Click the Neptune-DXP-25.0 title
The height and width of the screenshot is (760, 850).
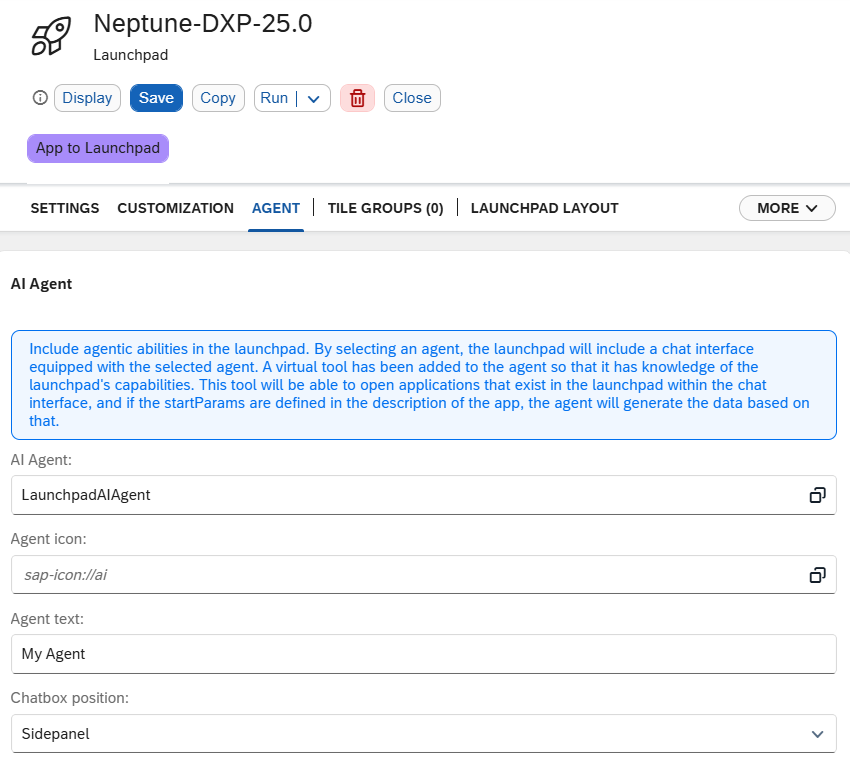(203, 24)
